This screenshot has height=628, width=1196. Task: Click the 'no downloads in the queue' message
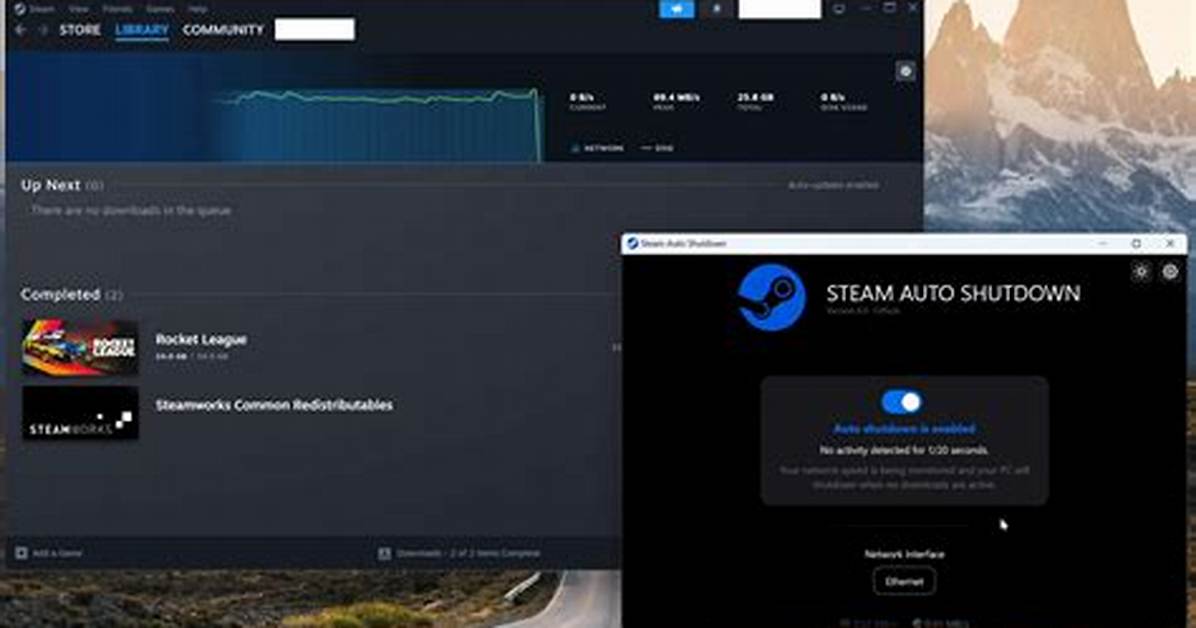click(x=130, y=210)
